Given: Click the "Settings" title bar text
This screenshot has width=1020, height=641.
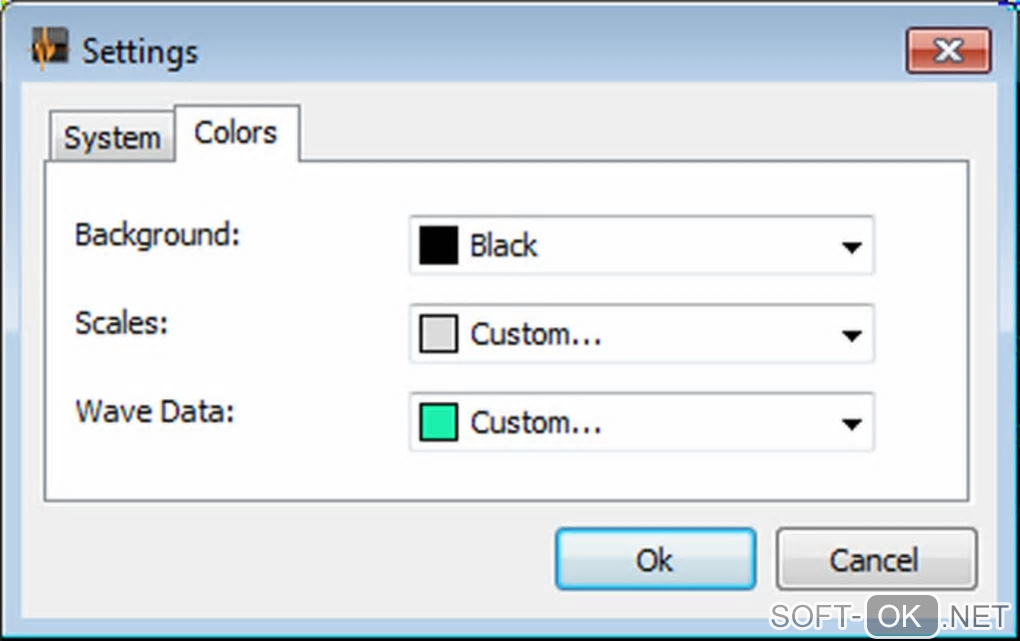Looking at the screenshot, I should coord(140,51).
